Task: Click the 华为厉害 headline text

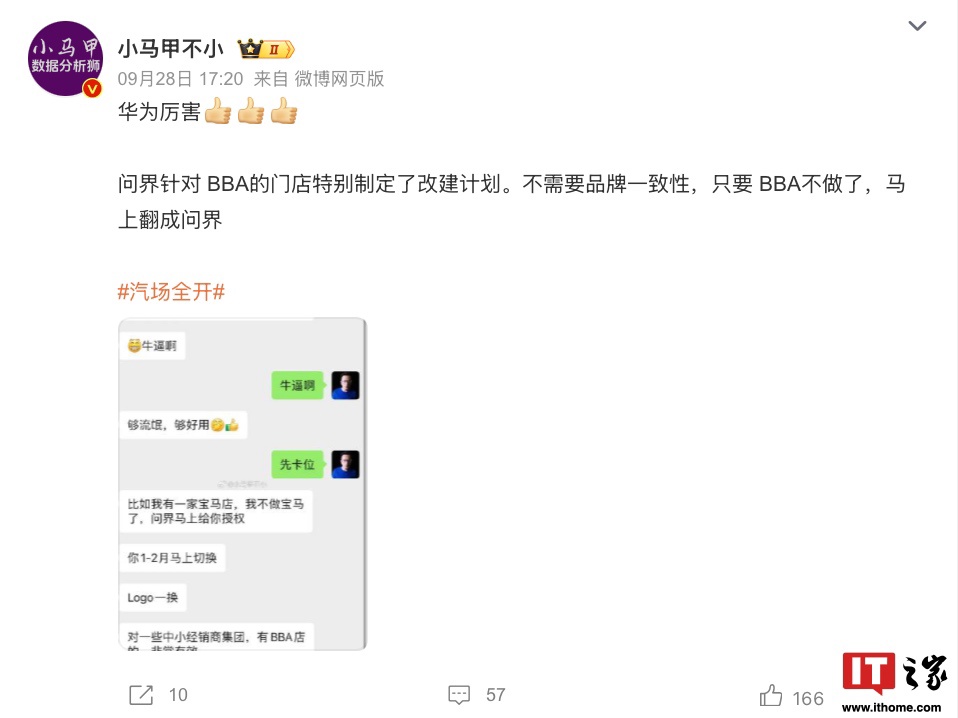Action: pyautogui.click(x=159, y=112)
